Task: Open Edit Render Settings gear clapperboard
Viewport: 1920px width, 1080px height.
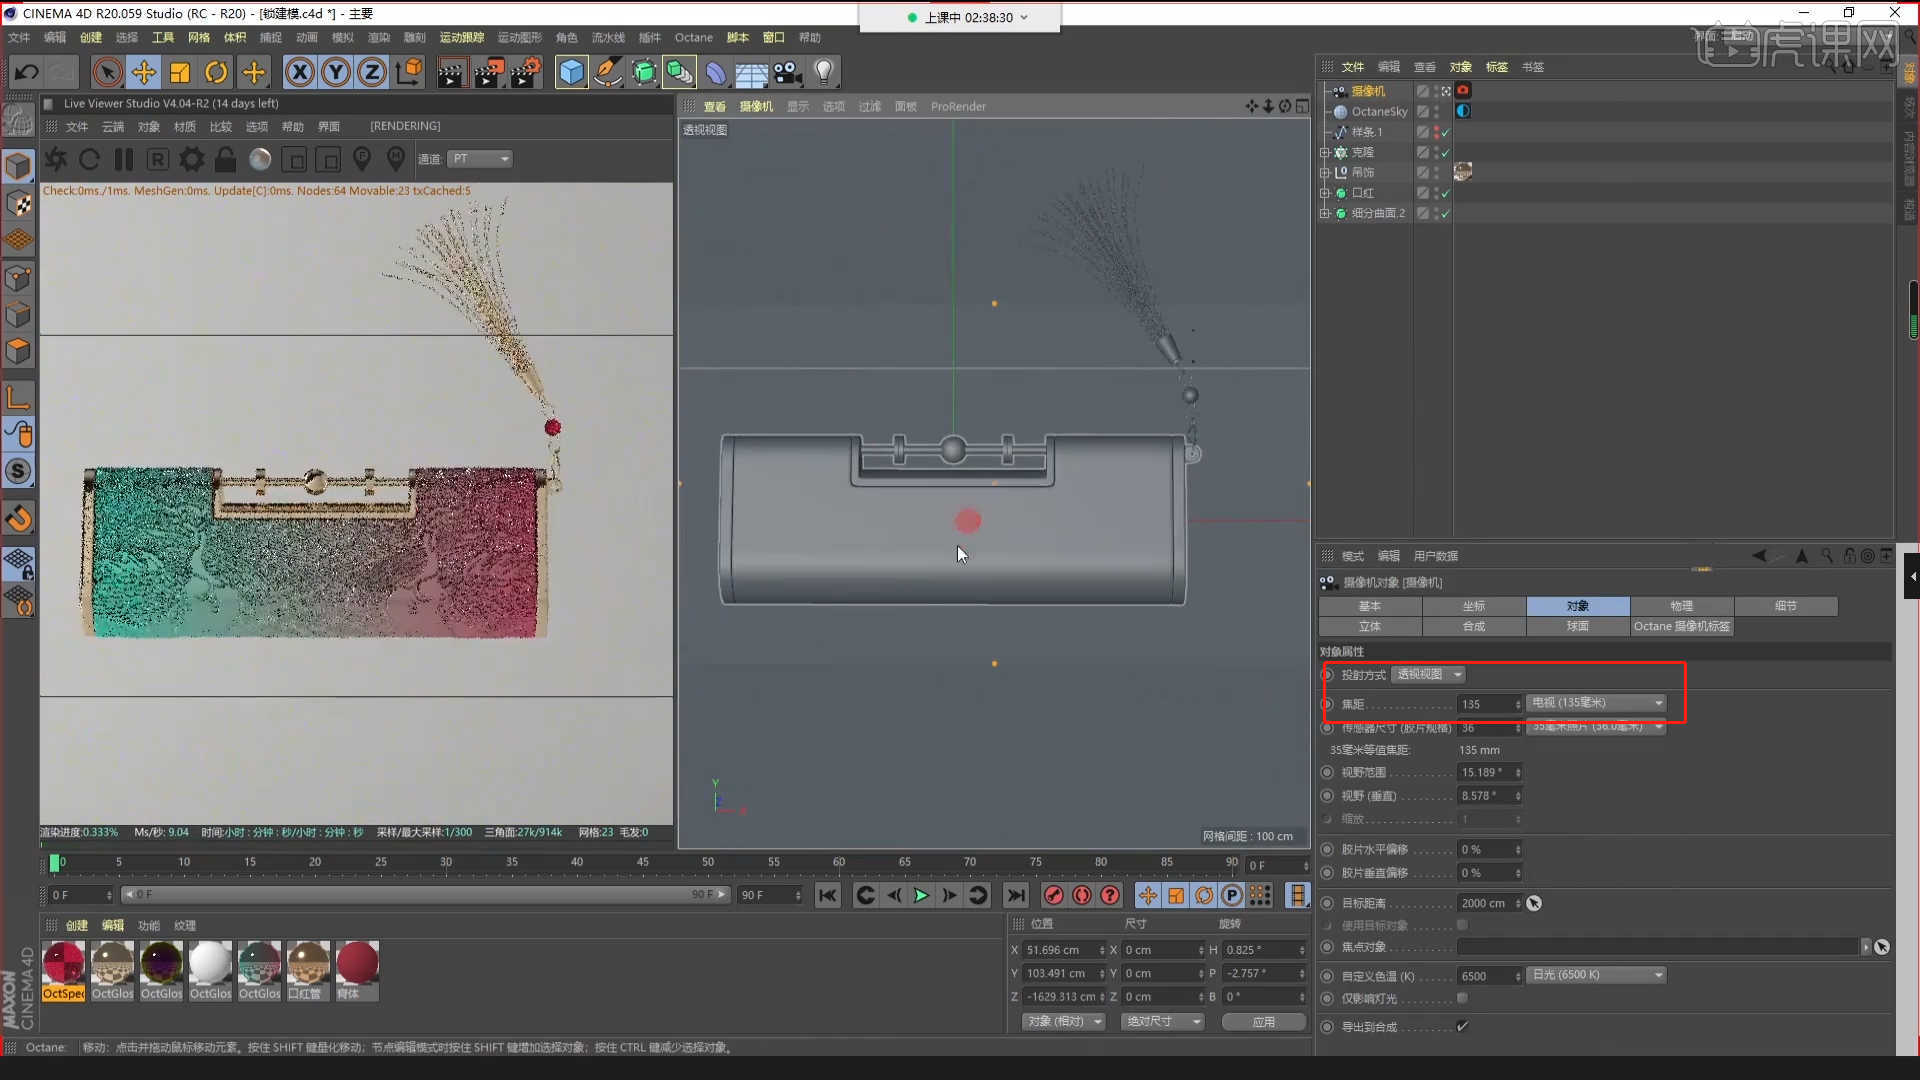Action: tap(527, 72)
